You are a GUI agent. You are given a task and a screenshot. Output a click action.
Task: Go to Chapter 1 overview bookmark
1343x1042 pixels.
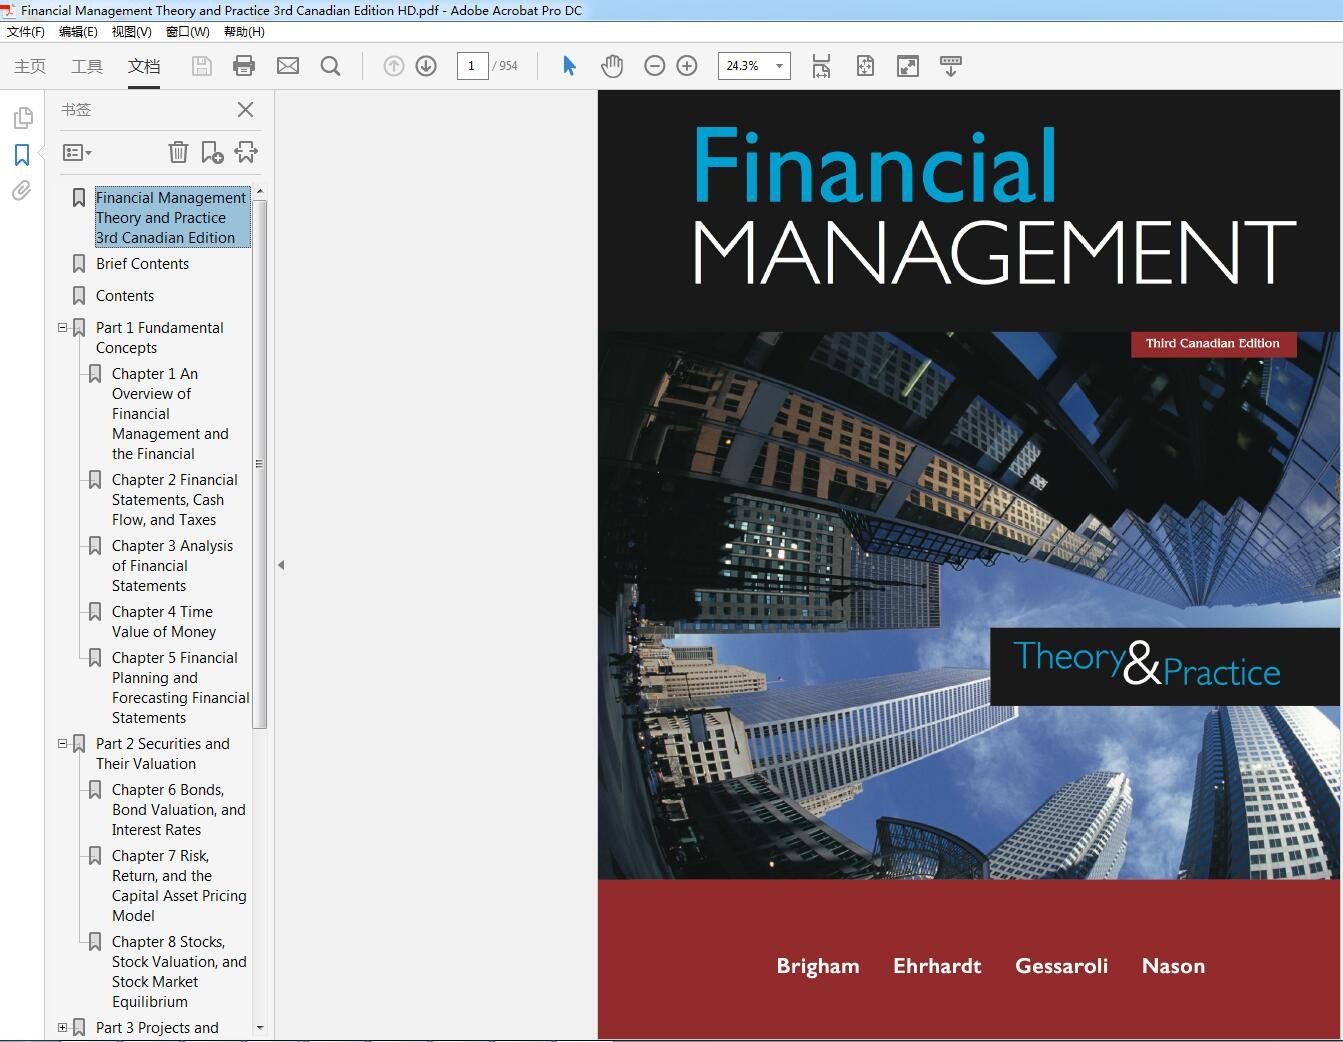click(170, 413)
